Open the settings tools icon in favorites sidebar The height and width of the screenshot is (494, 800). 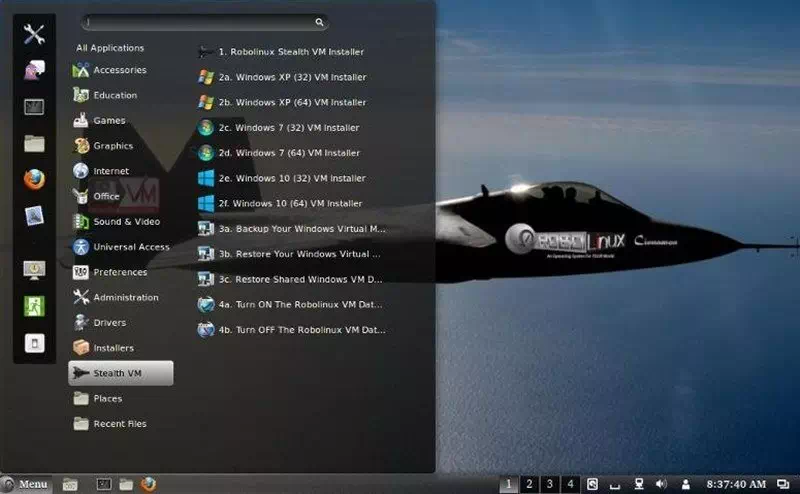[x=34, y=34]
